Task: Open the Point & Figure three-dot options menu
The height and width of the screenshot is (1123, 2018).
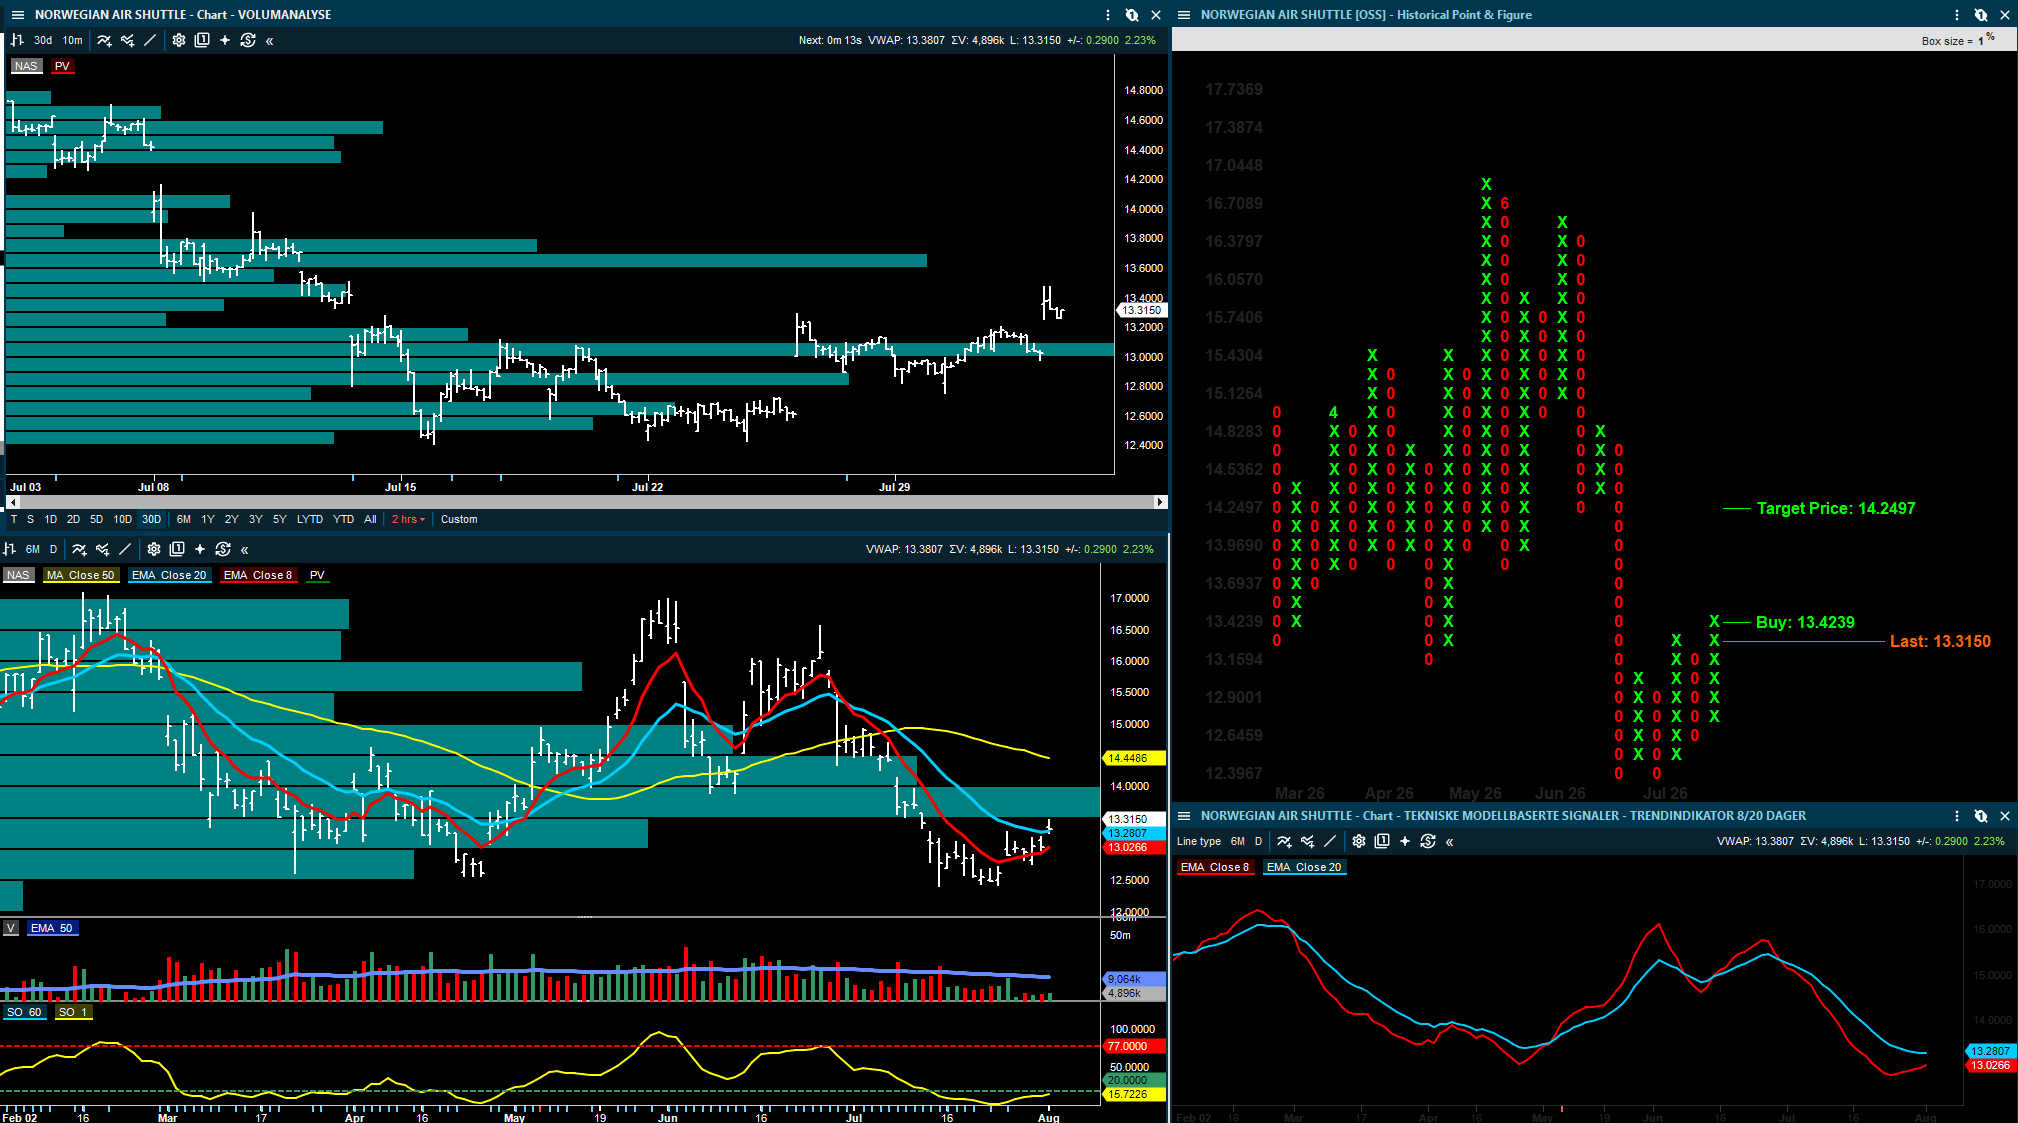Action: pos(1957,15)
